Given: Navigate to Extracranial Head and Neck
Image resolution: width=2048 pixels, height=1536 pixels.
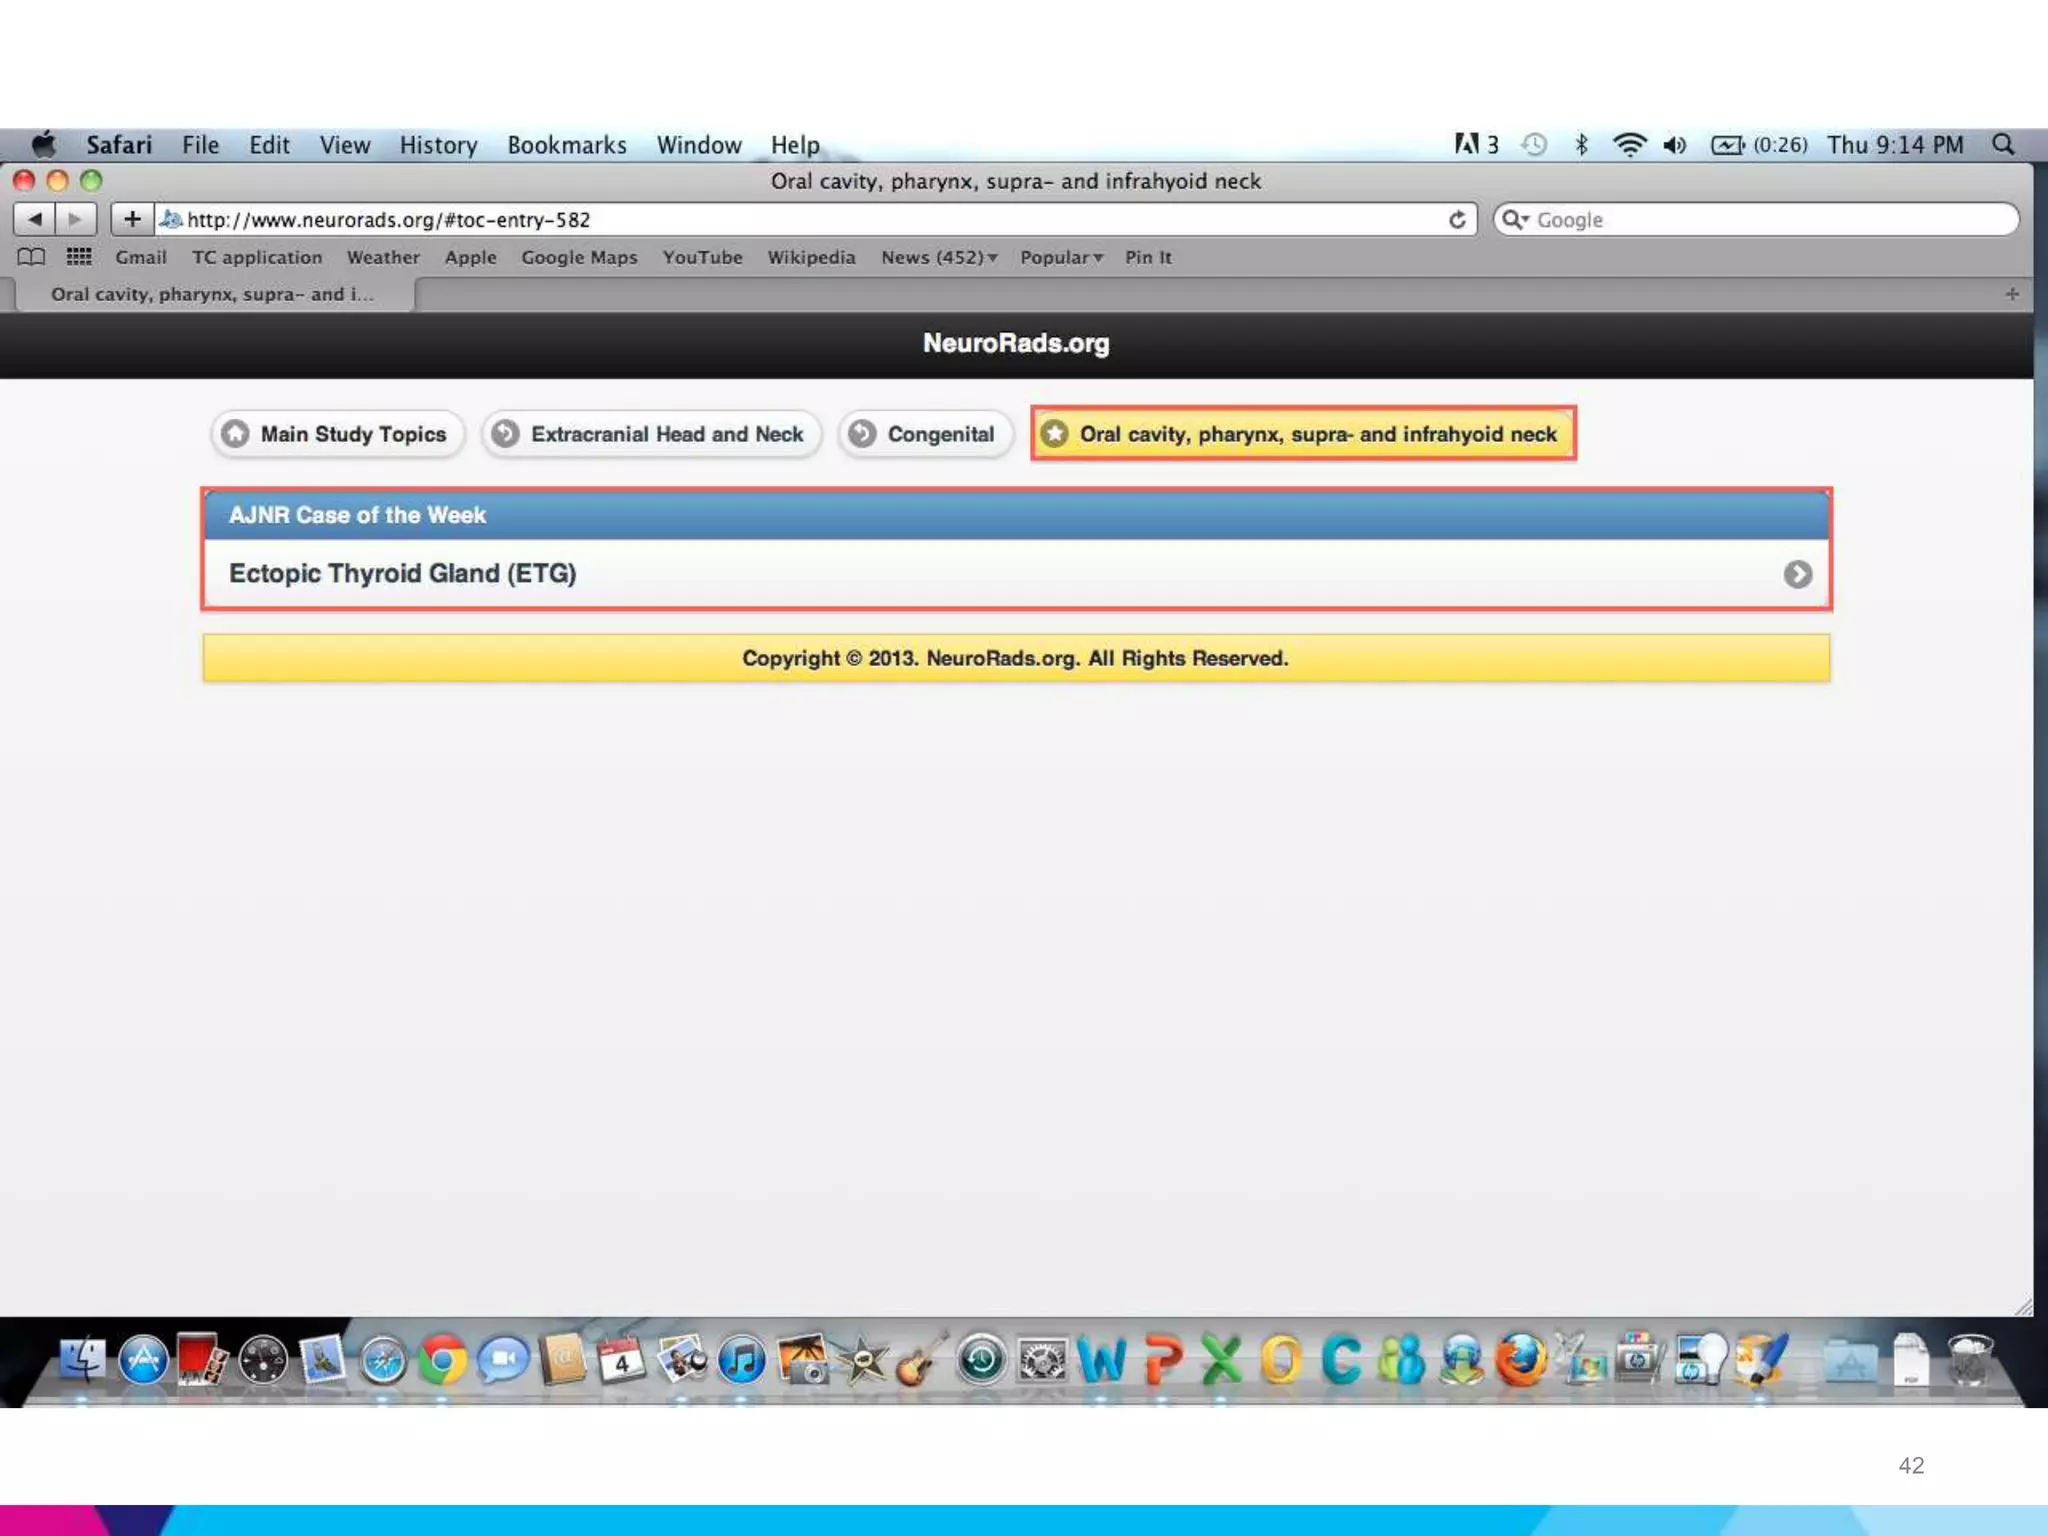Looking at the screenshot, I should pyautogui.click(x=651, y=434).
